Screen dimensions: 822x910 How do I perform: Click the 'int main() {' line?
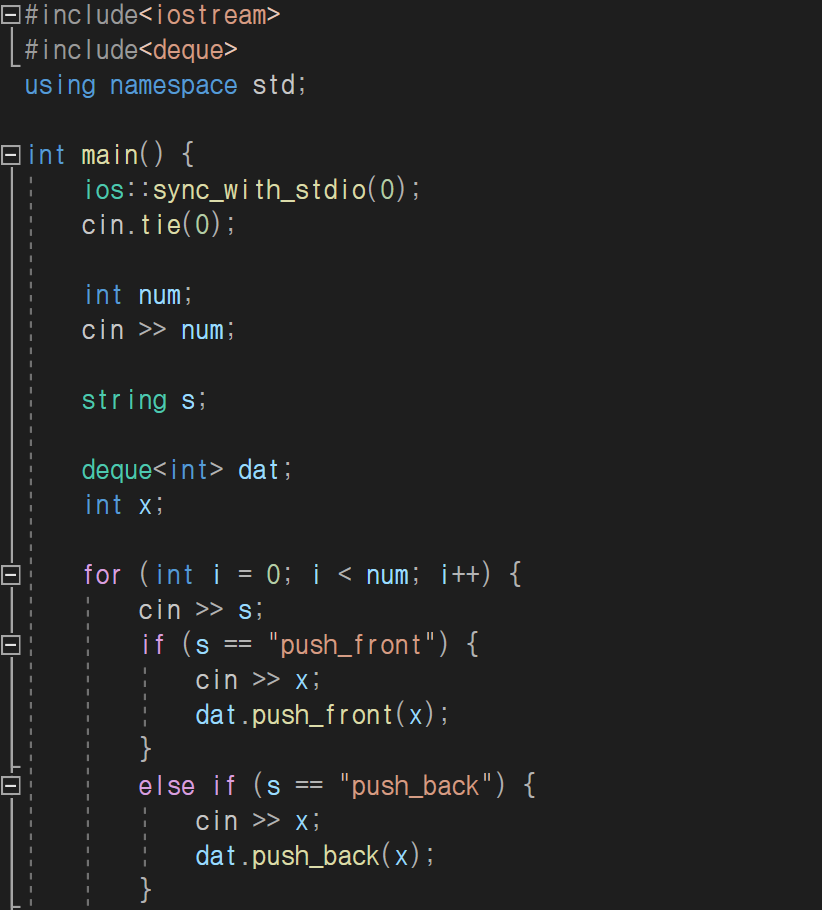click(110, 156)
